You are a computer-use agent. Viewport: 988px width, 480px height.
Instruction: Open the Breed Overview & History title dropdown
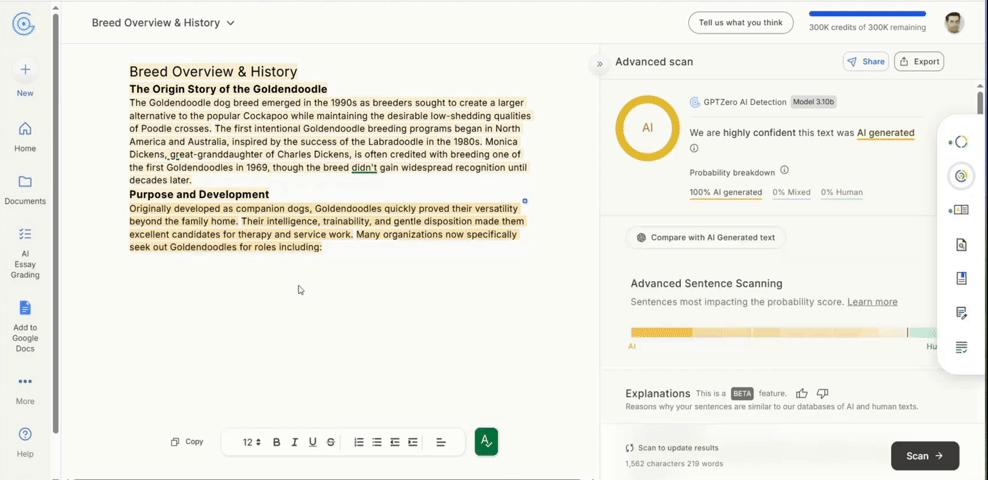[x=230, y=23]
